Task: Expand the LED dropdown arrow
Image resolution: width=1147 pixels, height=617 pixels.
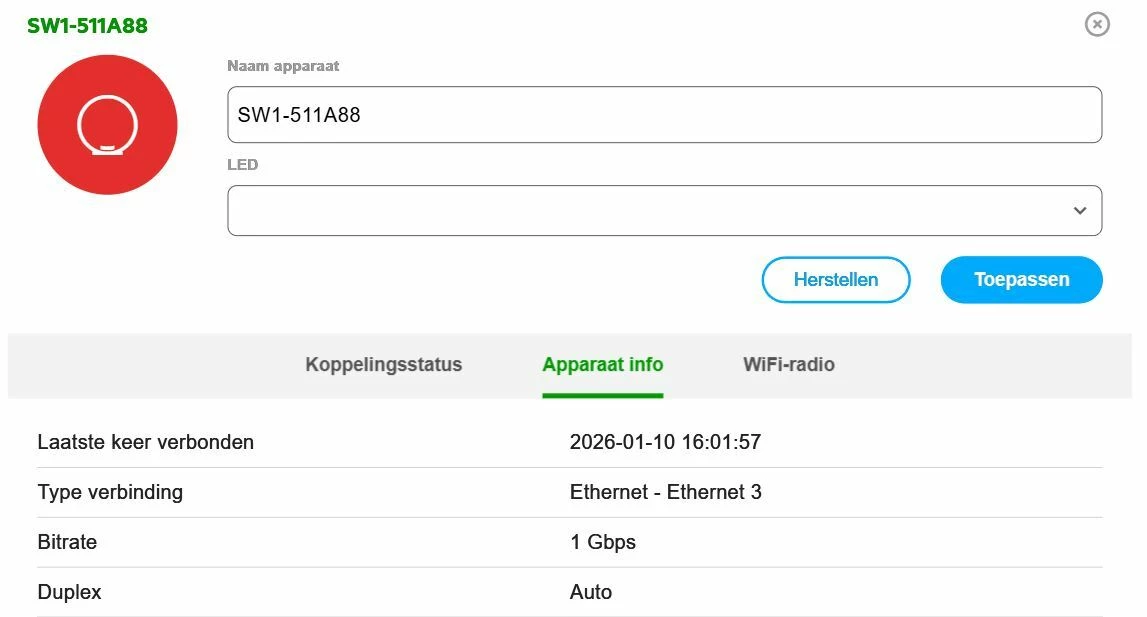Action: 1079,211
